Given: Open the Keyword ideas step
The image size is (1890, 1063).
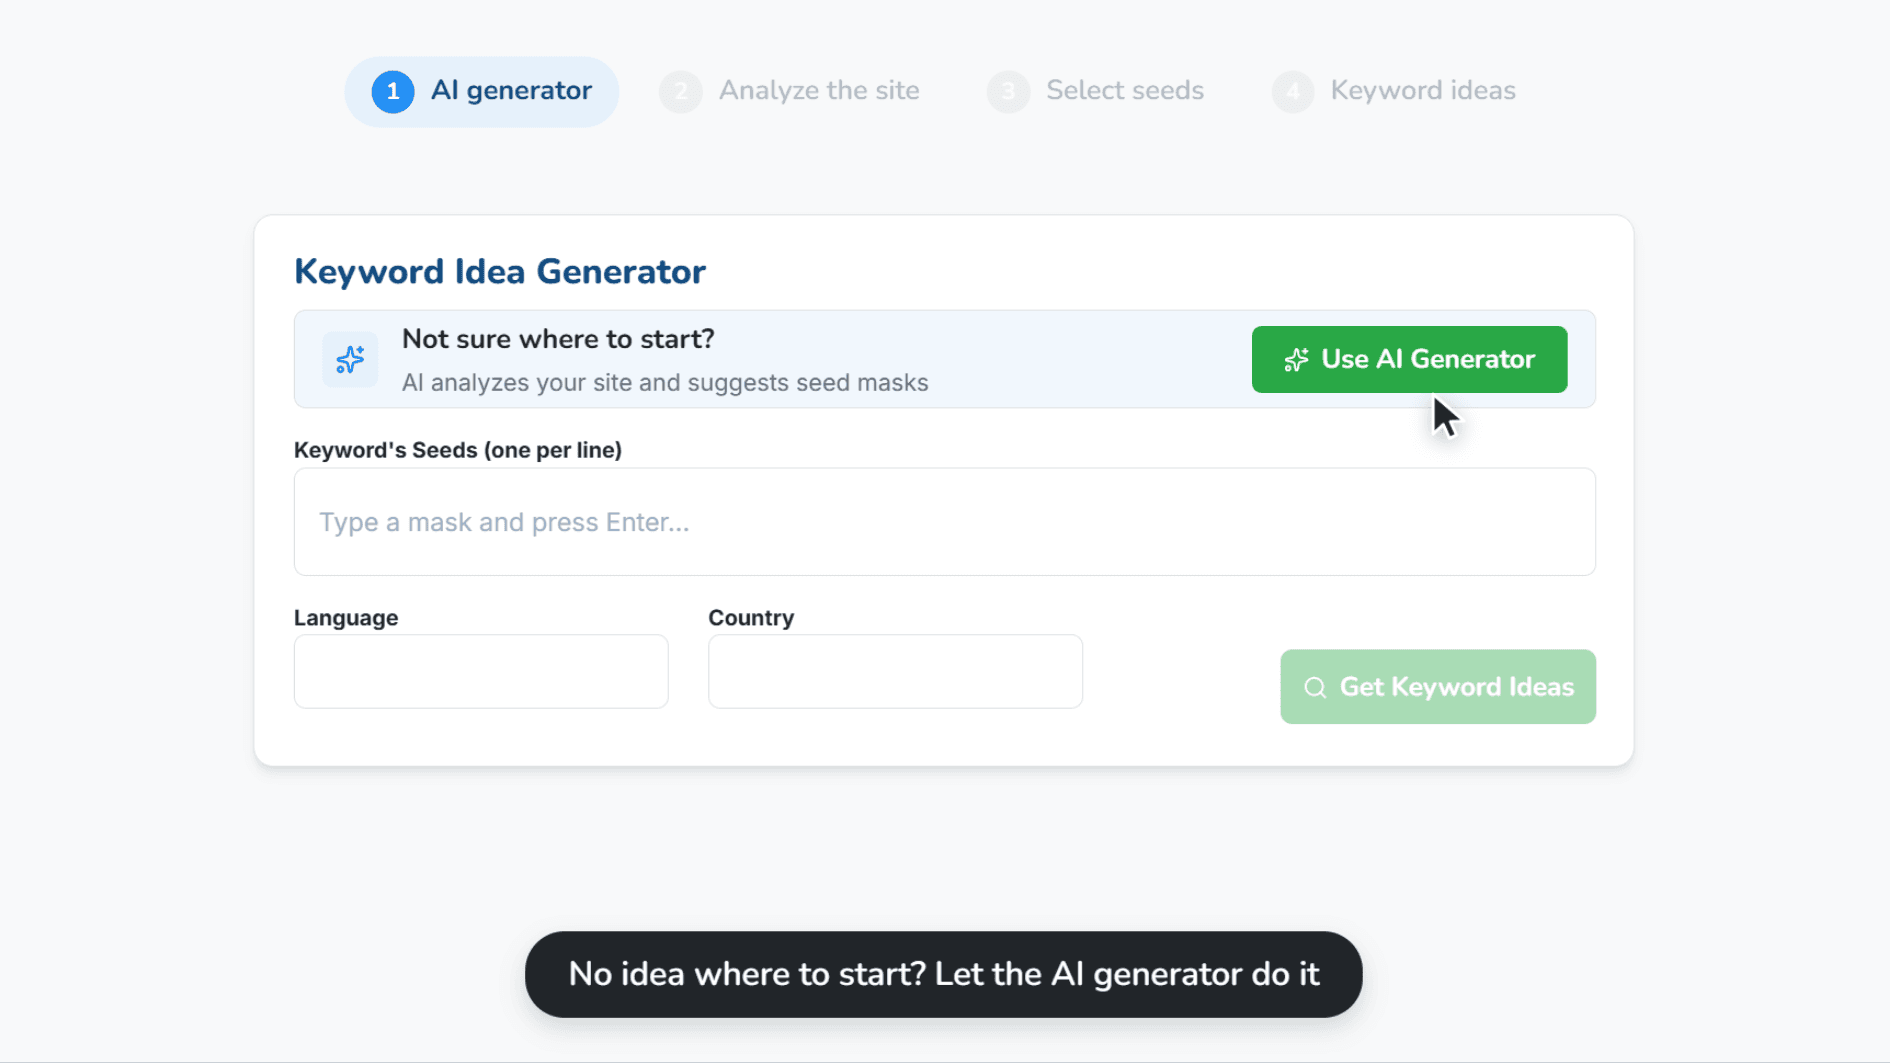Looking at the screenshot, I should [x=1393, y=91].
